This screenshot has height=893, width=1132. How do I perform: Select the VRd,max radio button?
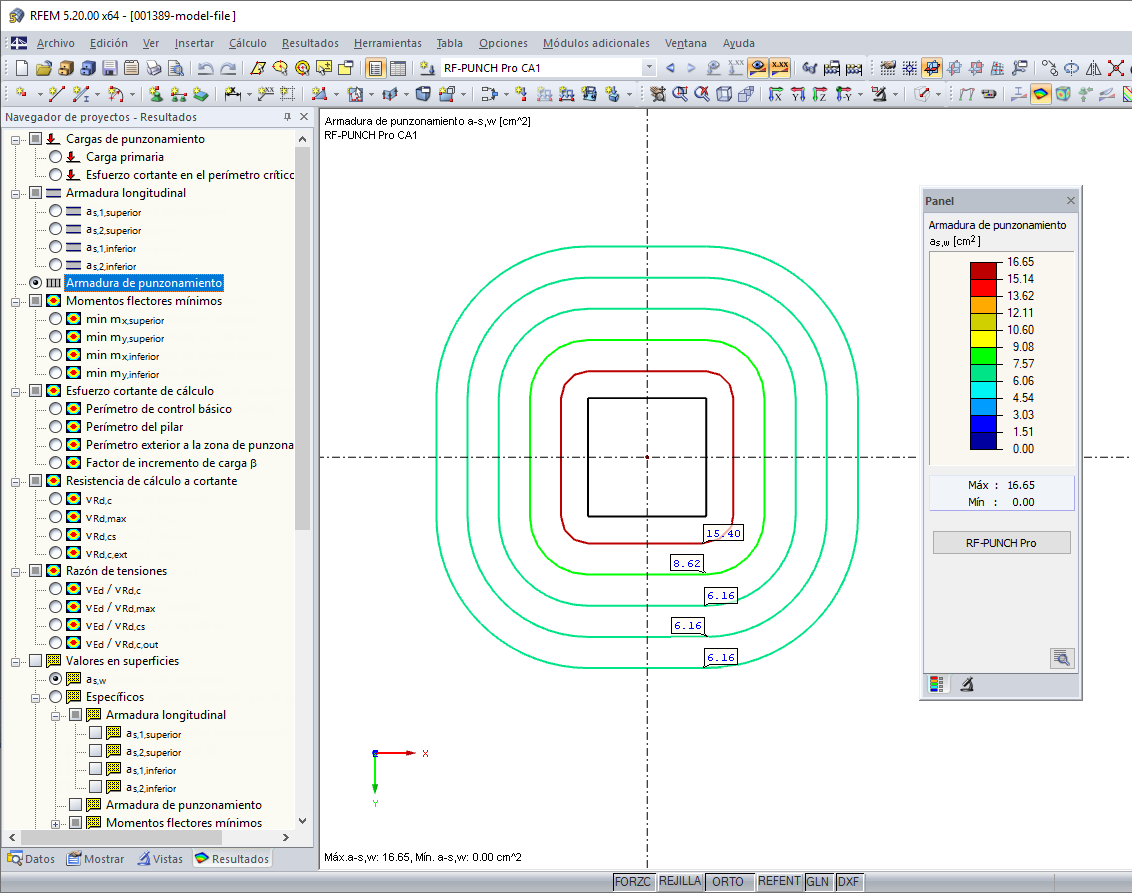tap(56, 517)
